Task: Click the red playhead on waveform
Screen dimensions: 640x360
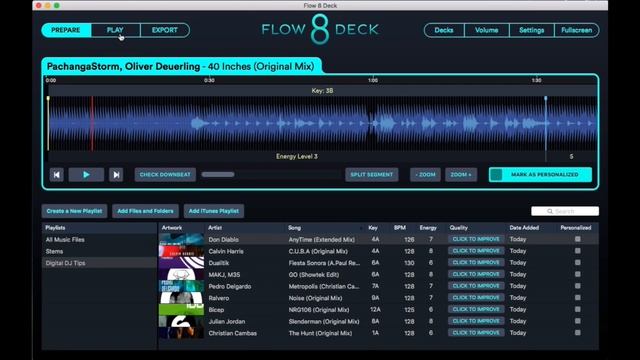Action: (x=92, y=123)
